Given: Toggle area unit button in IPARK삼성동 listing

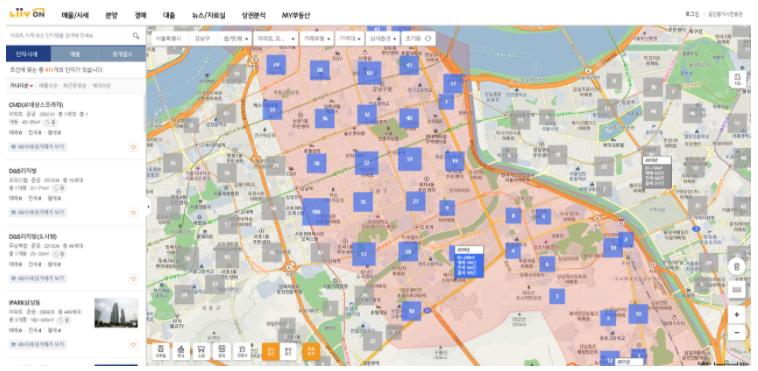Looking at the screenshot, I should pos(64,320).
